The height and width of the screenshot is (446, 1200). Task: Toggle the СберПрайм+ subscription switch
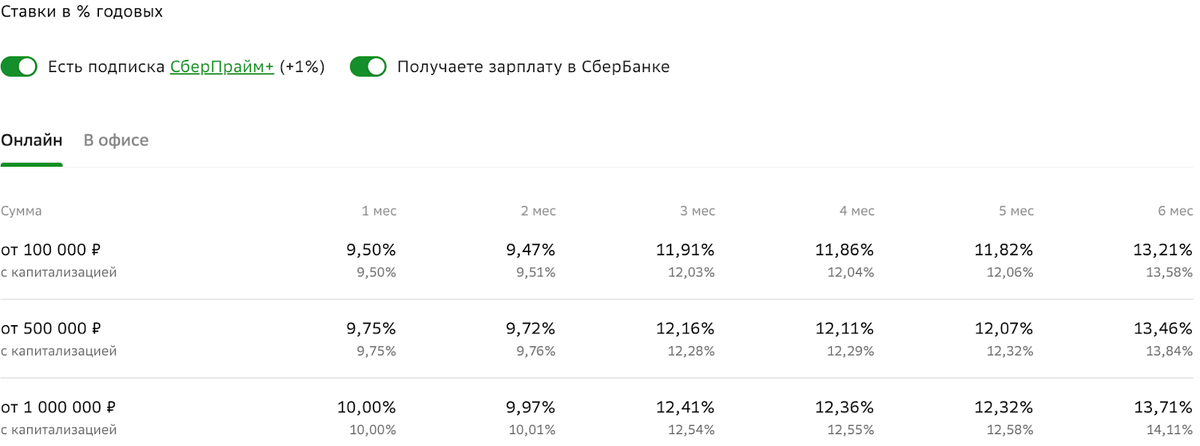[19, 67]
